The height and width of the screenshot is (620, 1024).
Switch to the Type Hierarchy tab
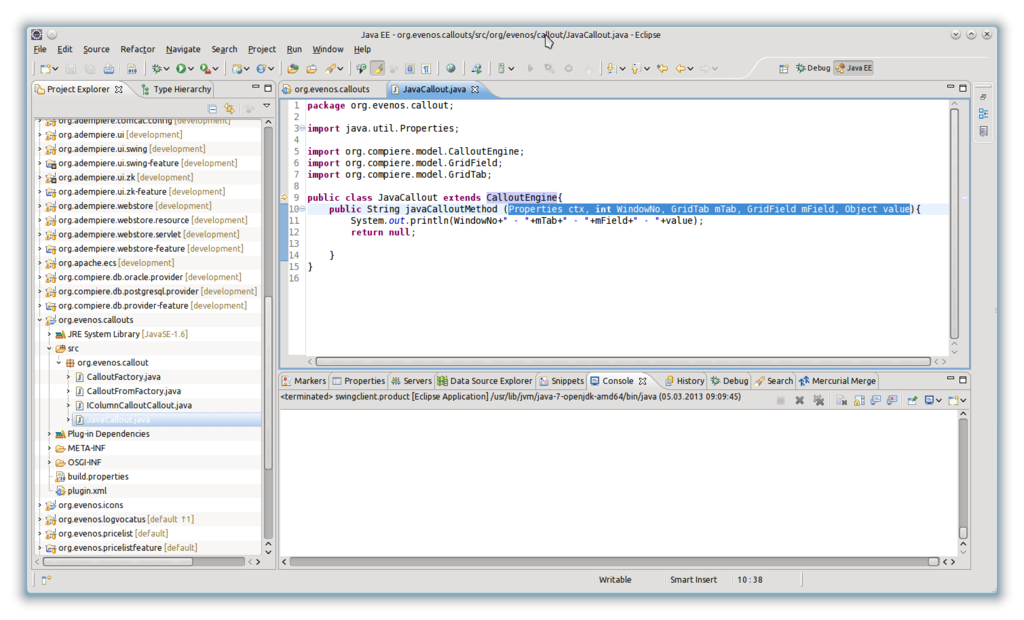point(181,89)
